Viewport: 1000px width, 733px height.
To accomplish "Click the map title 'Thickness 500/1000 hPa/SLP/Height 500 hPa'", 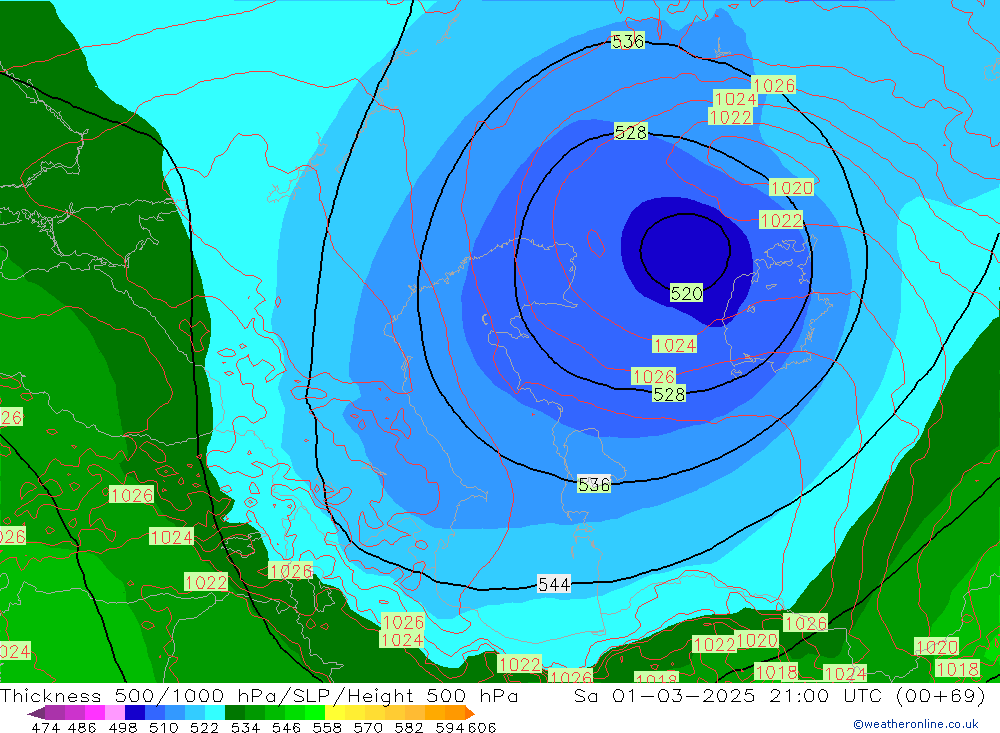I will point(259,695).
